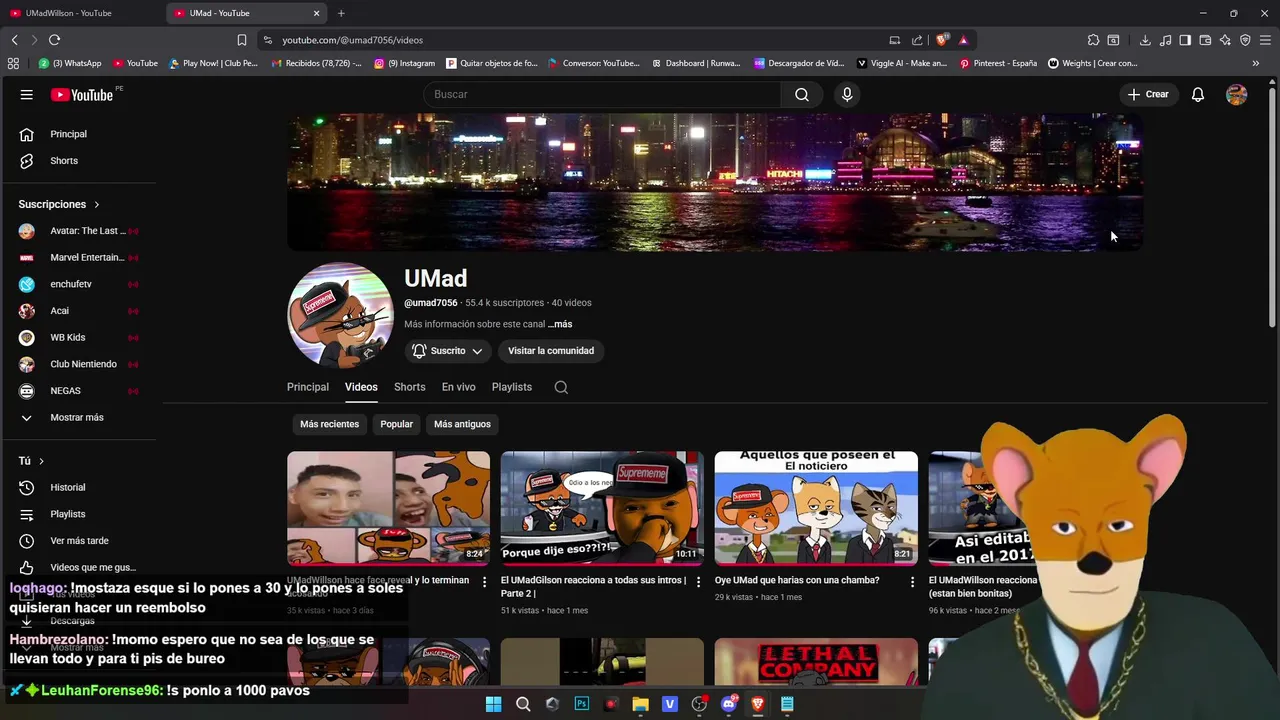The width and height of the screenshot is (1280, 720).
Task: Click the Crear button
Action: click(x=1148, y=94)
